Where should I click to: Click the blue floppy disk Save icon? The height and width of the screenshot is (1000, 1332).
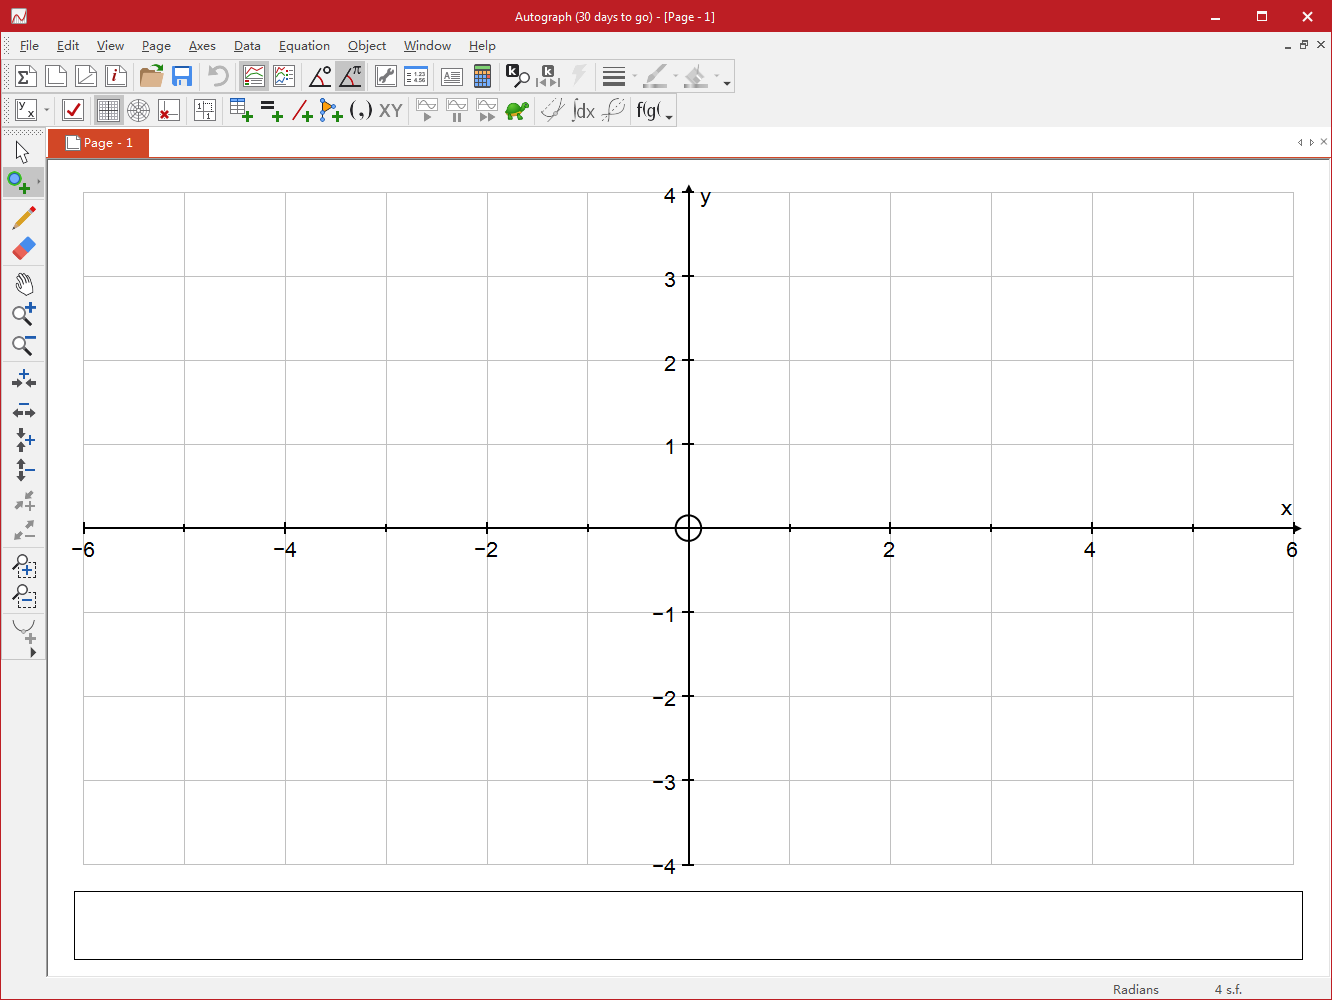[182, 76]
